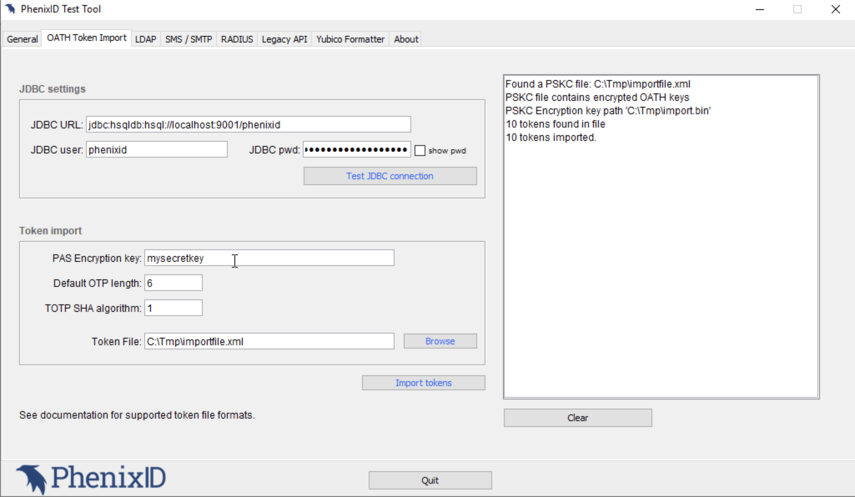855x497 pixels.
Task: Go to the About tab
Action: 406,39
